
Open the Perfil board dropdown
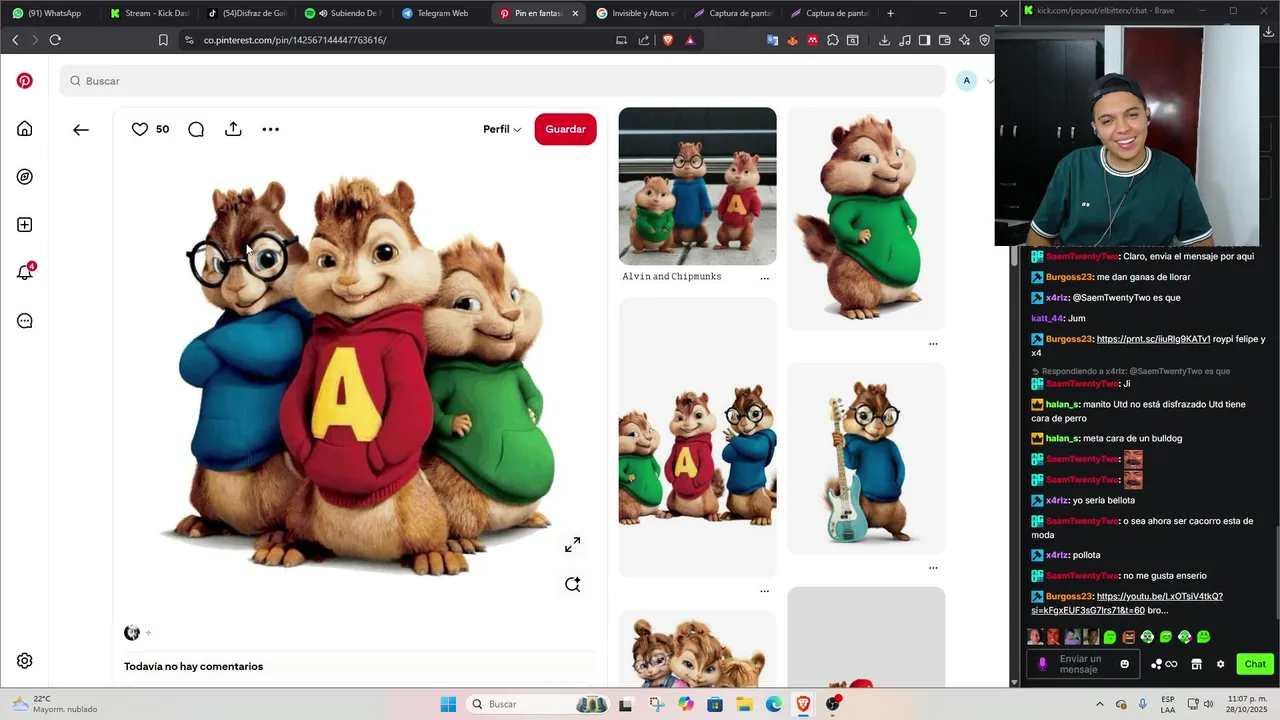tap(502, 129)
